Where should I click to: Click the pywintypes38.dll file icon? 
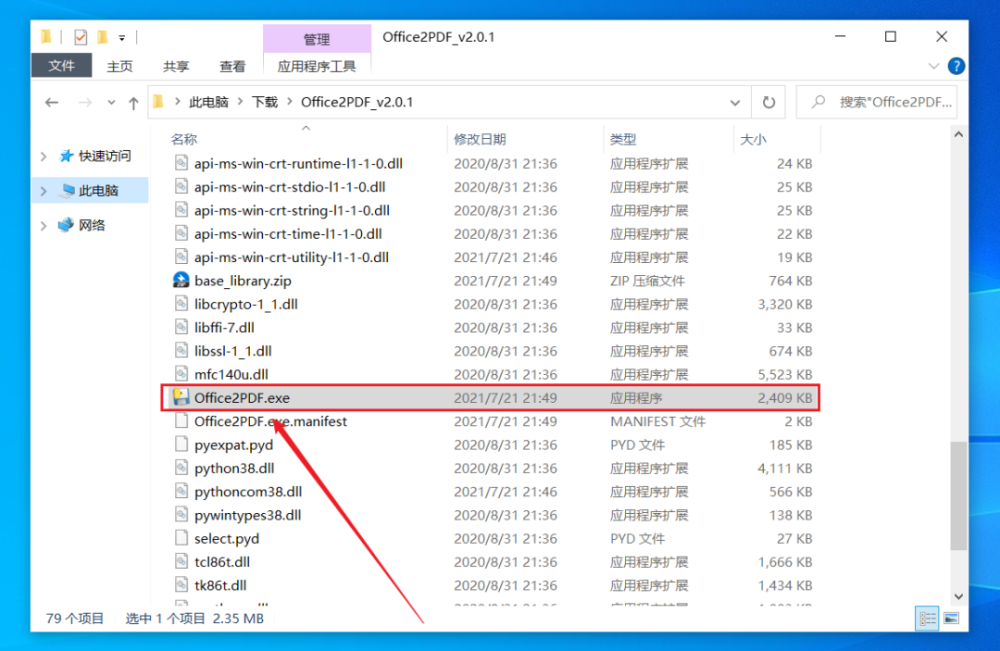181,514
